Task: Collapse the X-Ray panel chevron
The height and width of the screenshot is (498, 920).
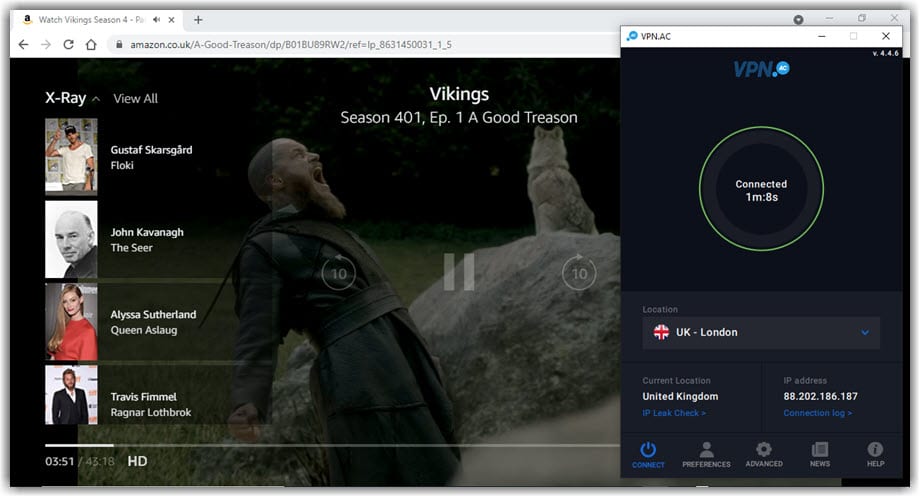Action: point(96,99)
